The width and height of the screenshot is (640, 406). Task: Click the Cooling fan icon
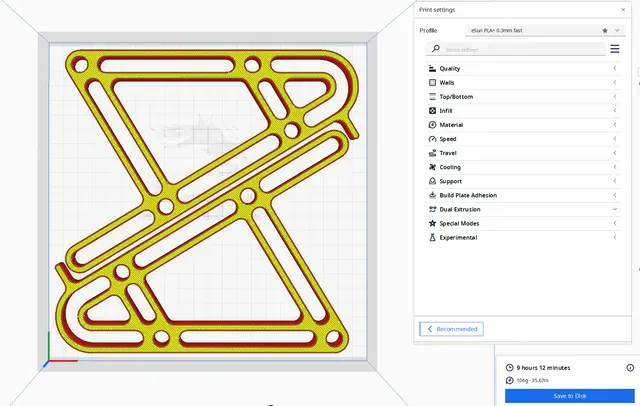coord(432,167)
